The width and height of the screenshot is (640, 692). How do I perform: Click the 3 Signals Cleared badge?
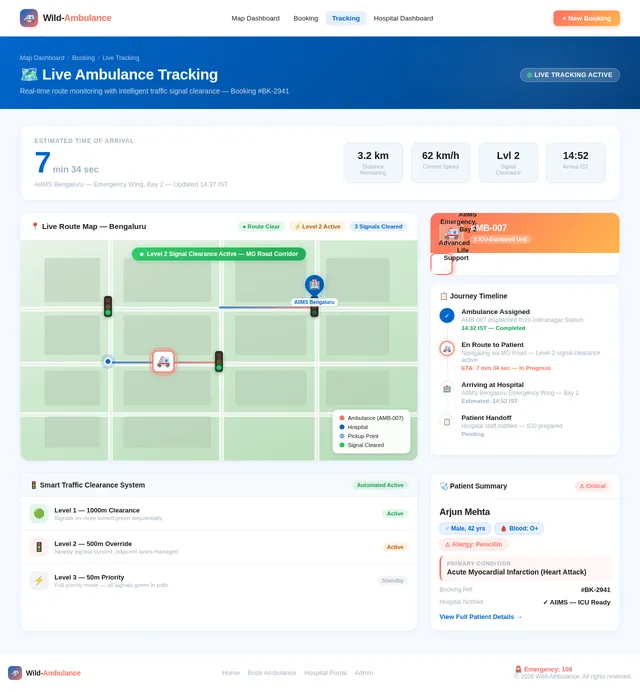378,226
